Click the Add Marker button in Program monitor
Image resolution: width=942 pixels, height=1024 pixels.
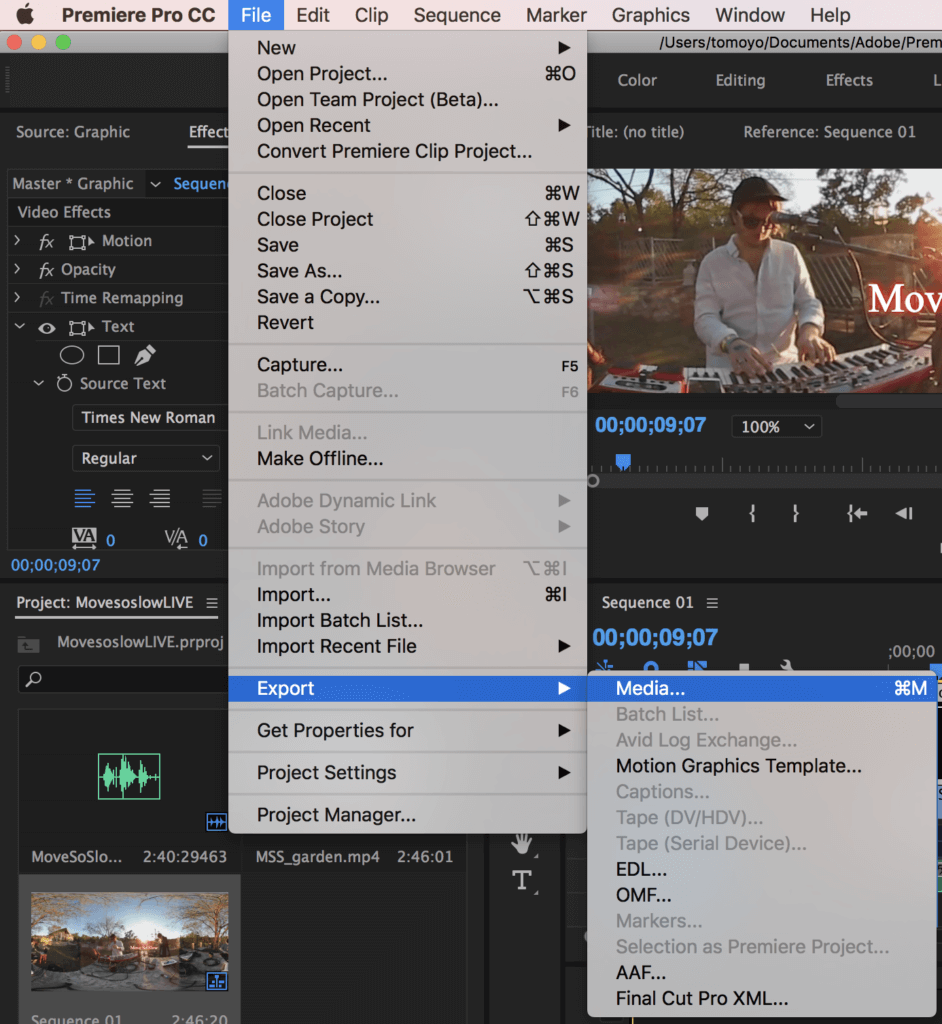tap(702, 514)
